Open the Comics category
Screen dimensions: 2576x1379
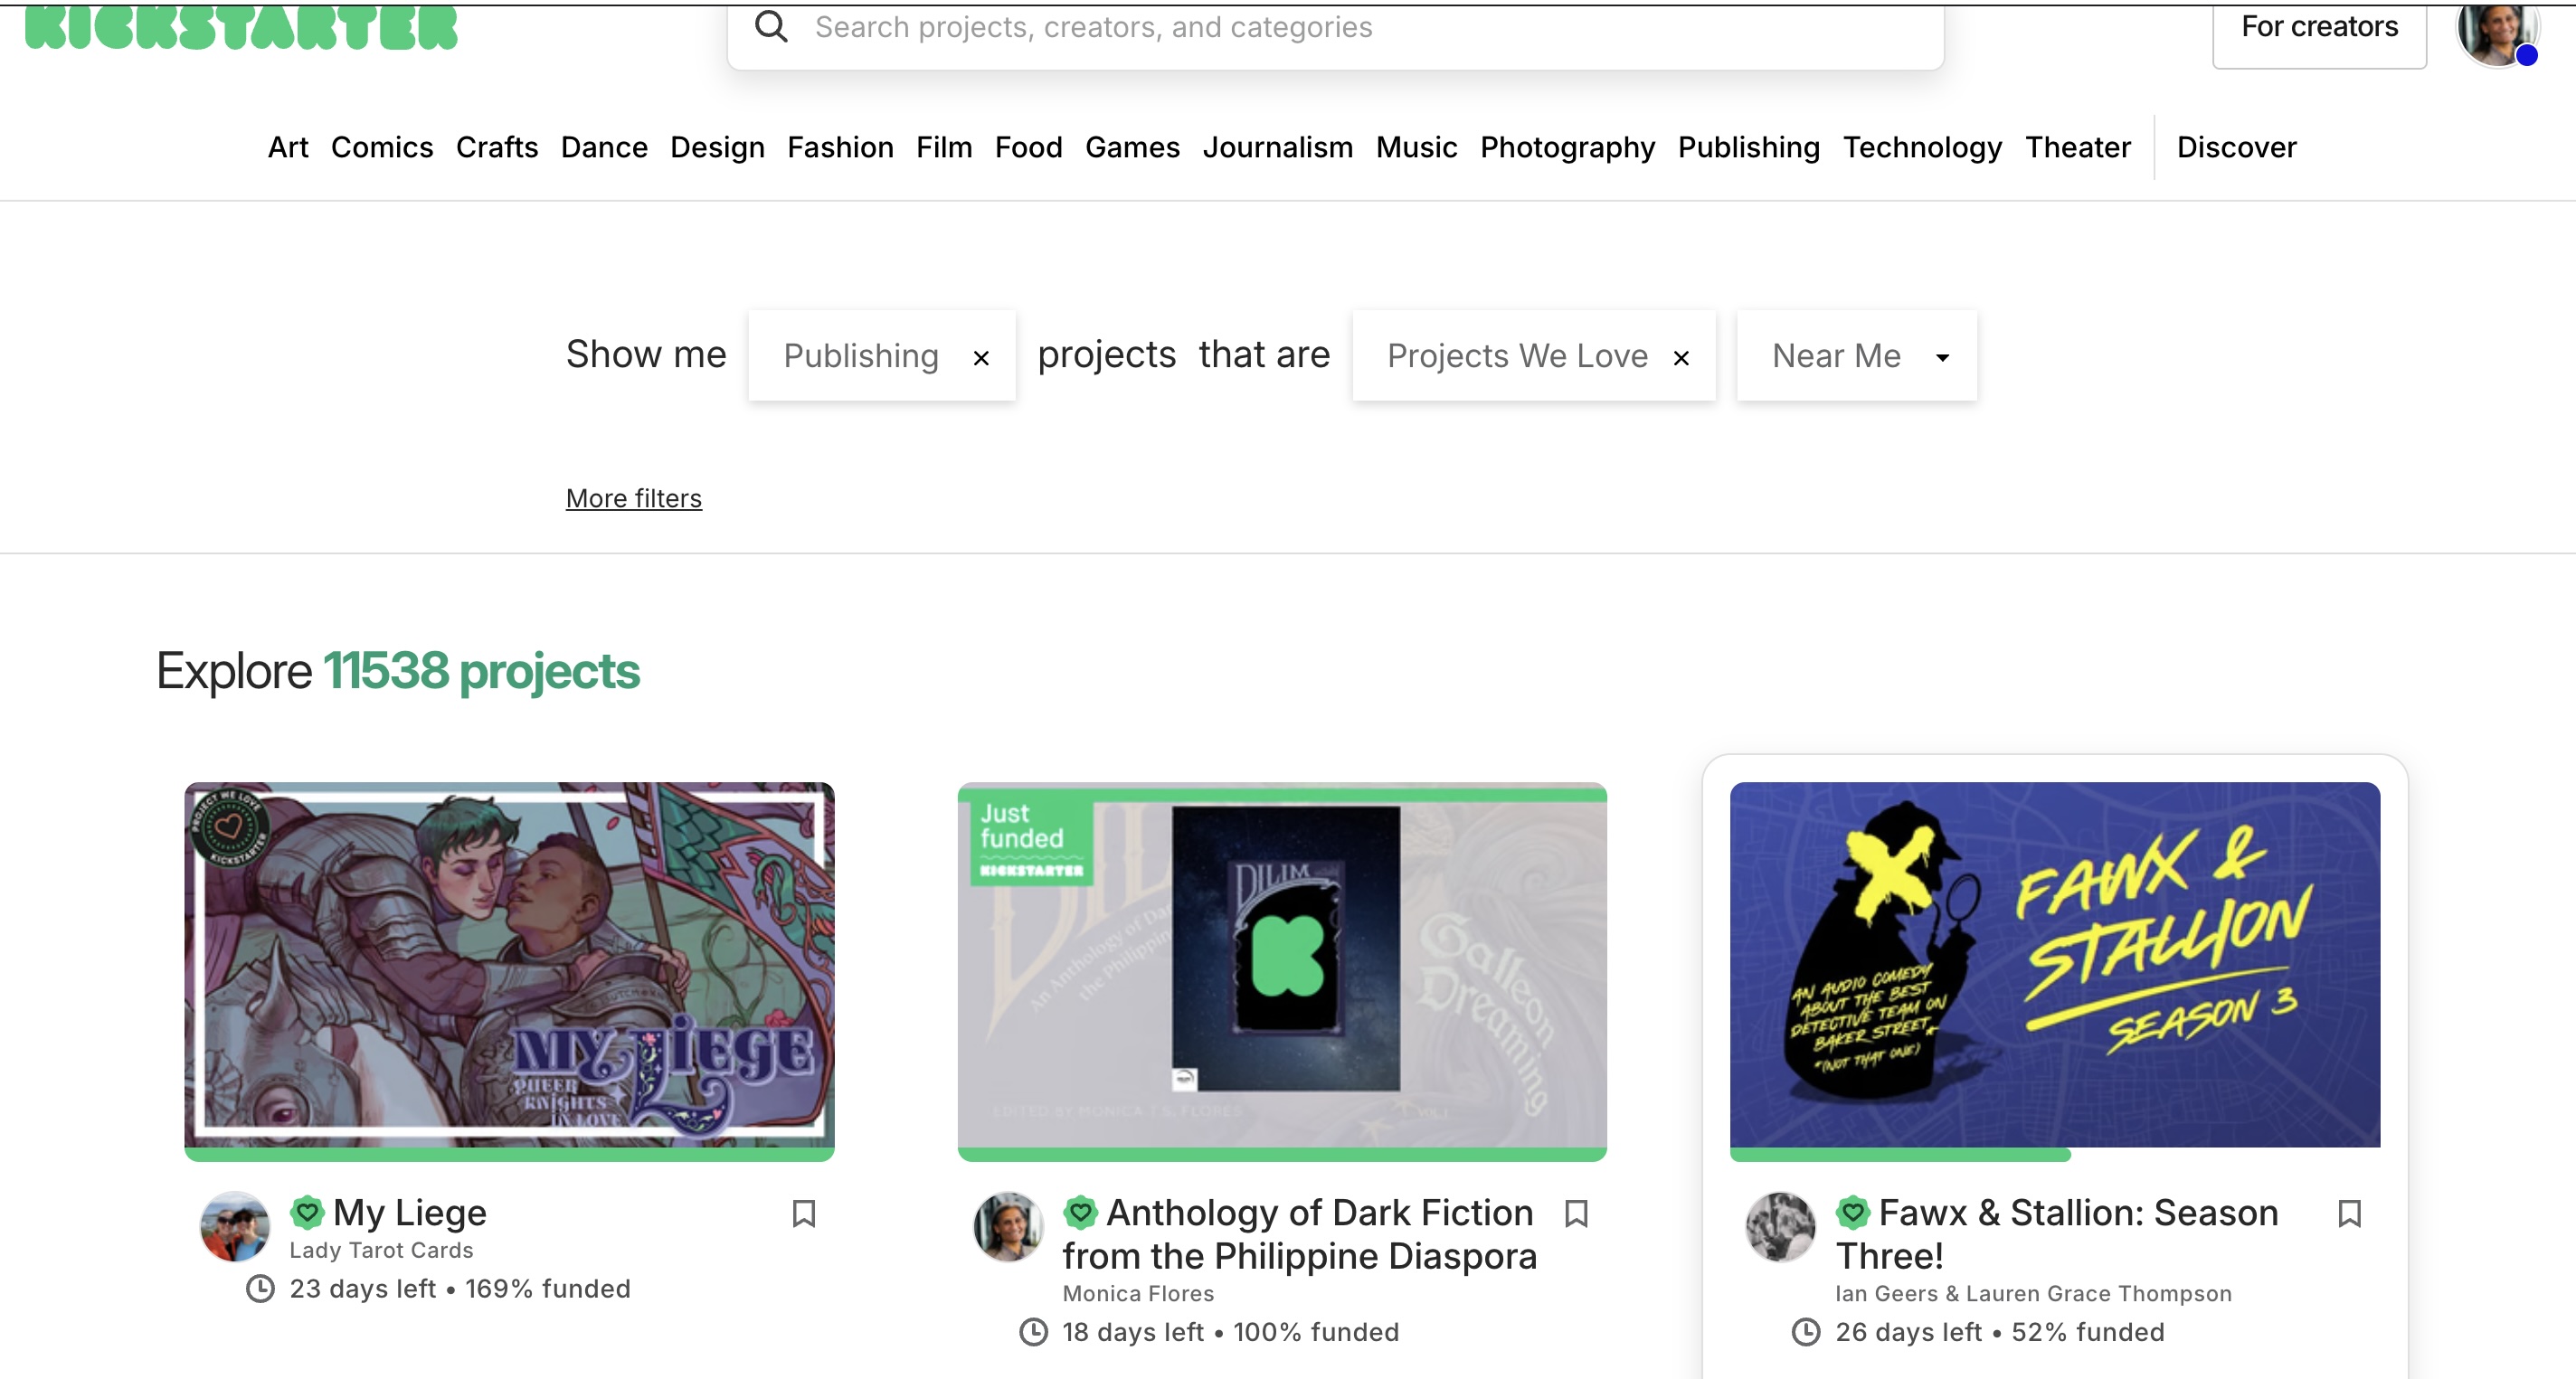click(382, 147)
